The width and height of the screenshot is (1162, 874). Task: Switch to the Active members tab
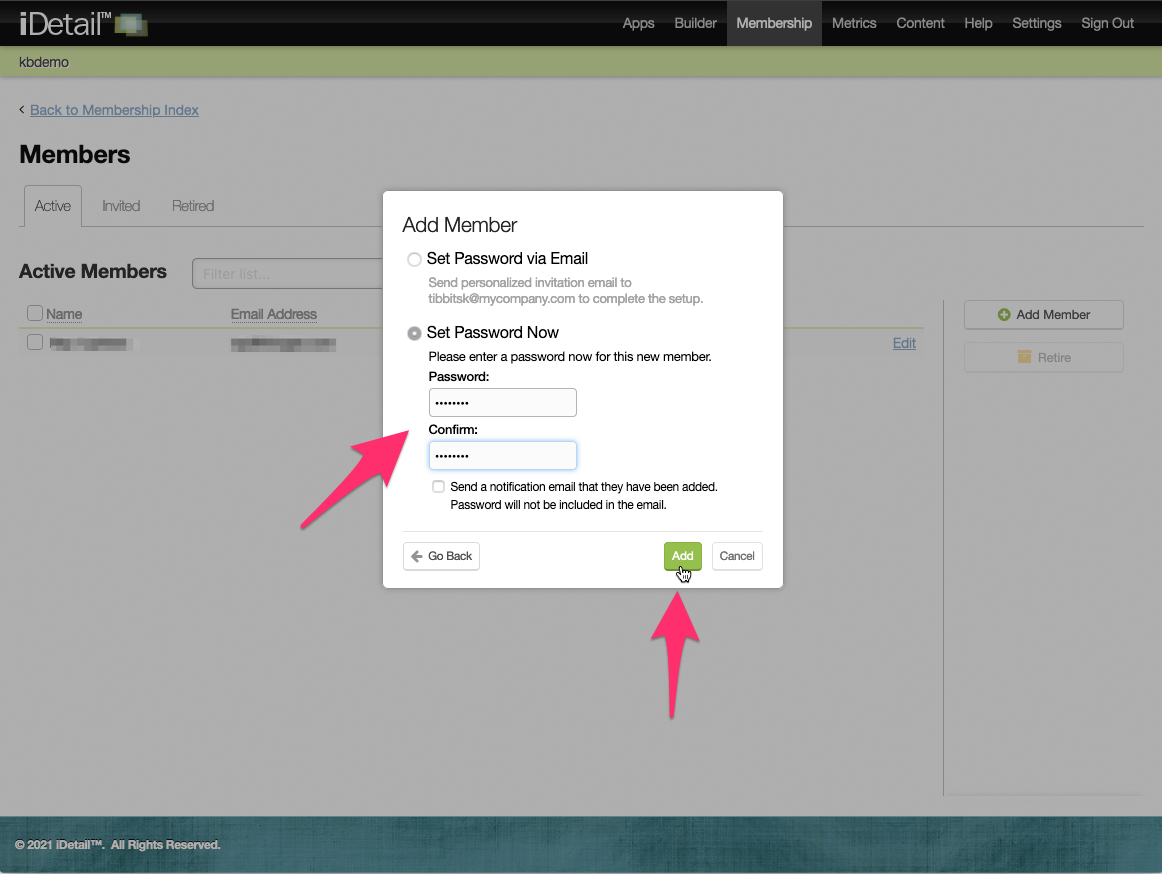[x=53, y=206]
